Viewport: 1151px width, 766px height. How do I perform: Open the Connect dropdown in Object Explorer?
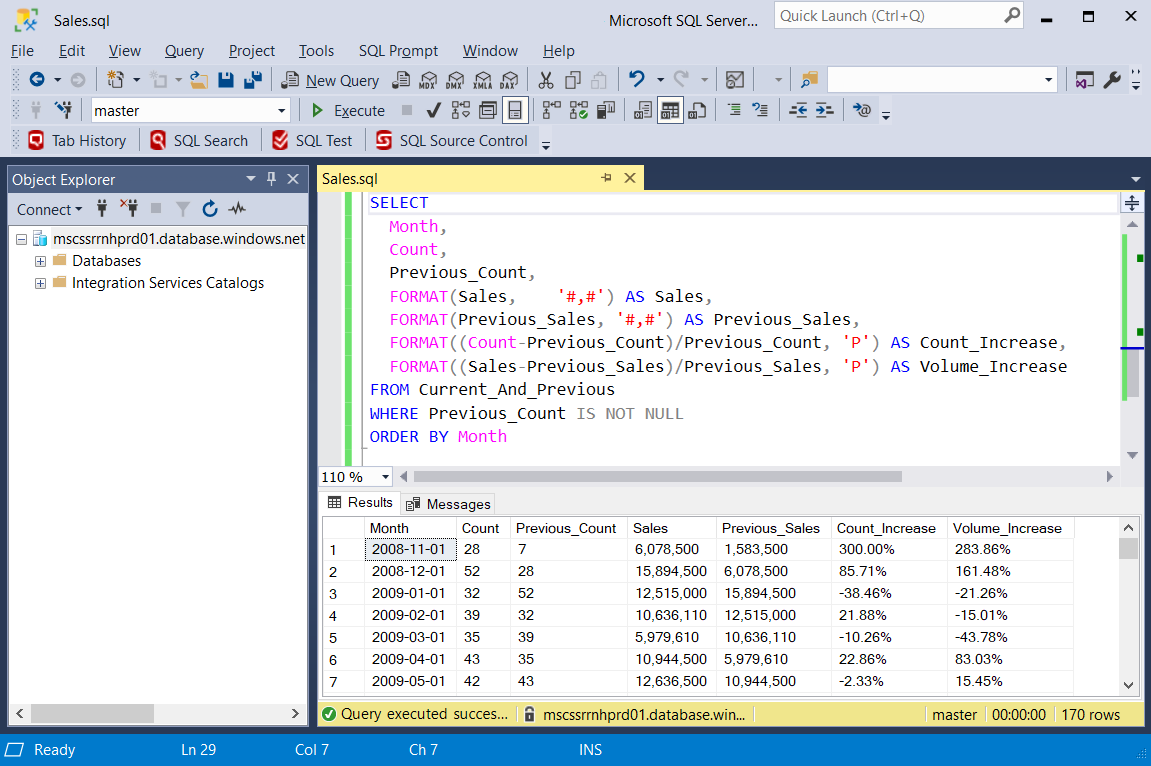click(48, 209)
